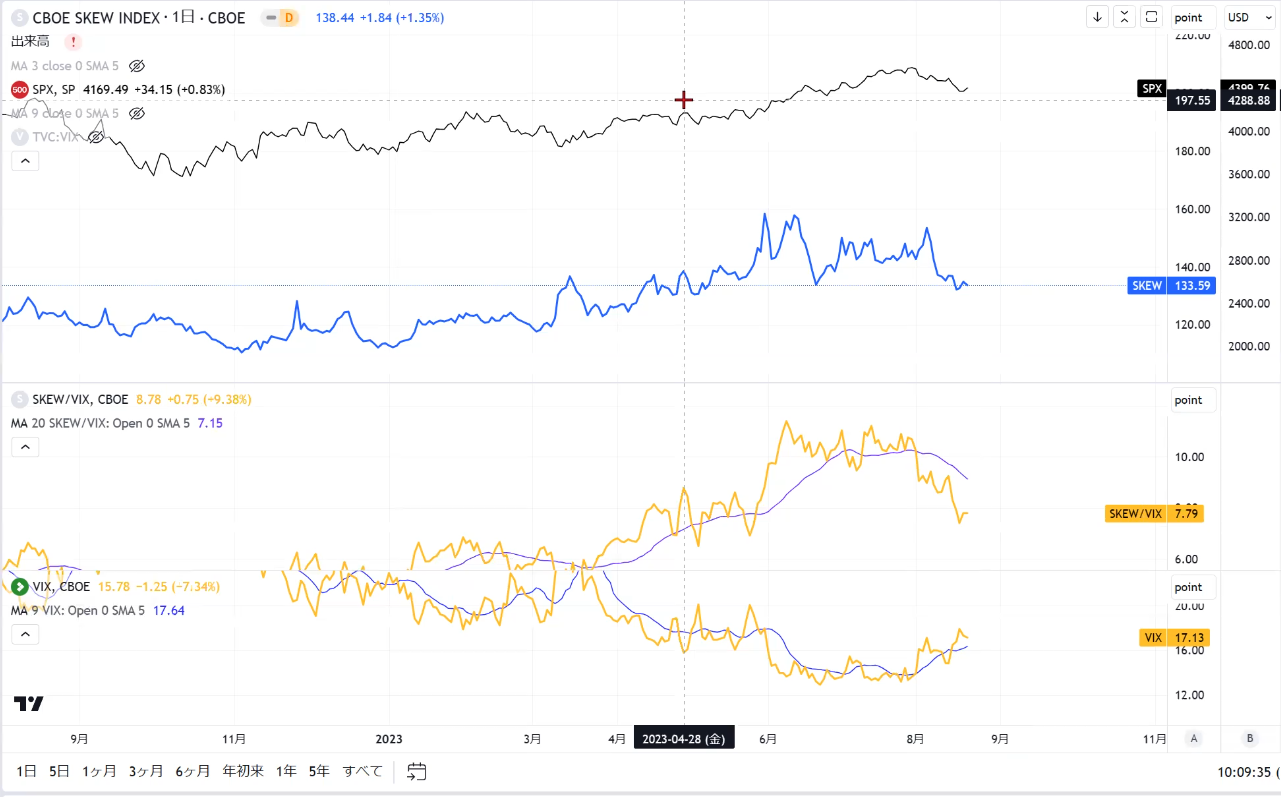Image resolution: width=1281 pixels, height=797 pixels.
Task: Click the 197.55 crosshair price label
Action: pos(1193,100)
